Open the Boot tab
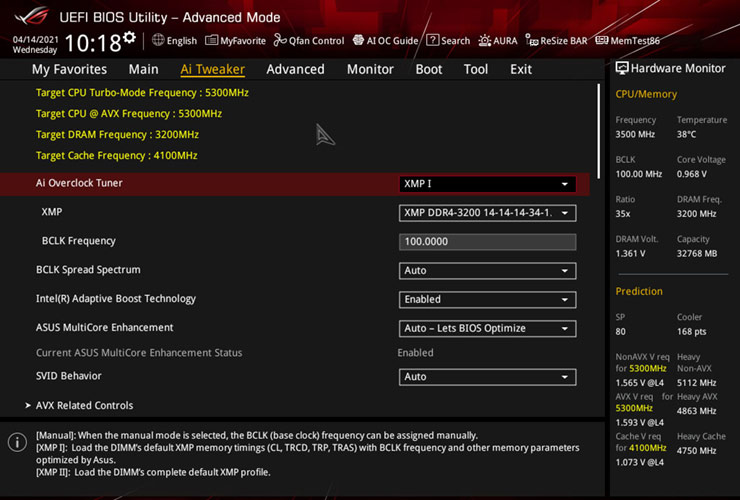 [x=429, y=69]
